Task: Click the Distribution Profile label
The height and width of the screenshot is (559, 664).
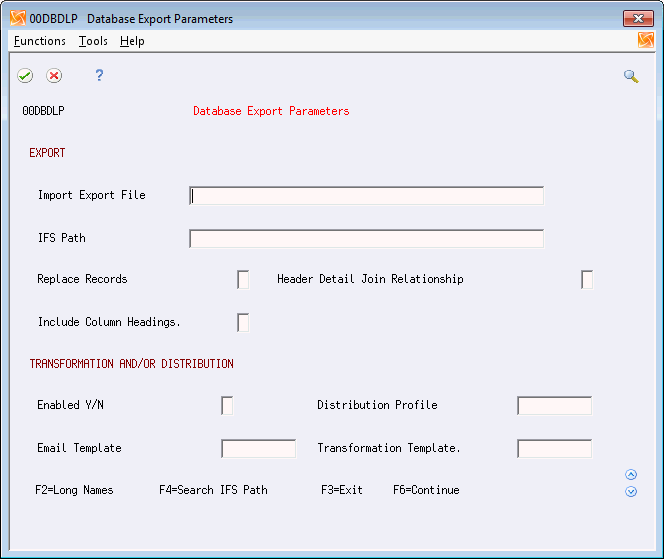Action: (377, 405)
